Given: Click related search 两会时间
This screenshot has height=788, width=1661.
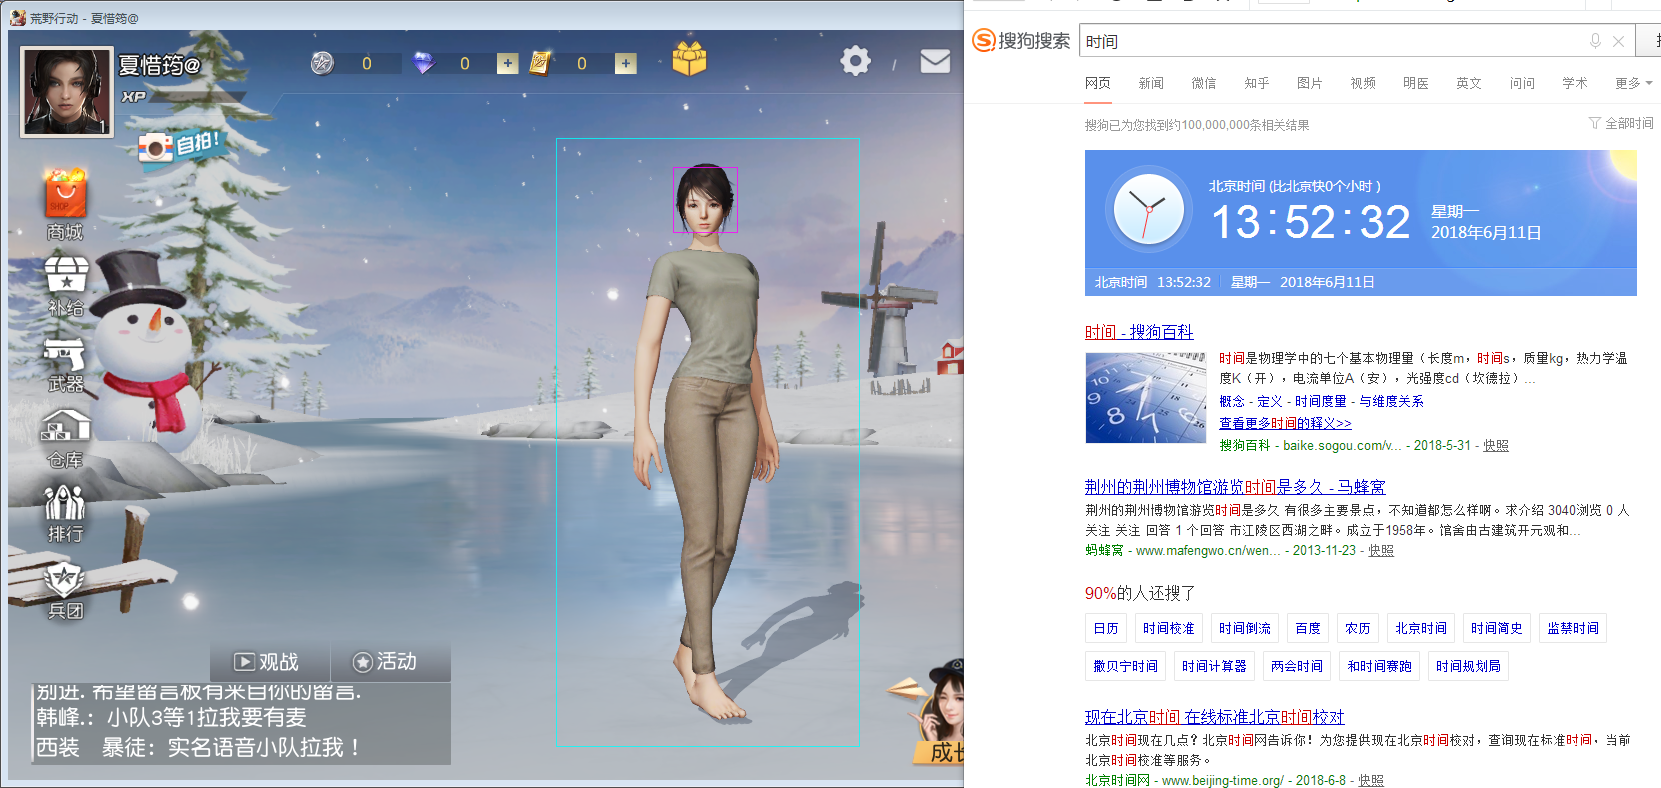Looking at the screenshot, I should [x=1297, y=666].
